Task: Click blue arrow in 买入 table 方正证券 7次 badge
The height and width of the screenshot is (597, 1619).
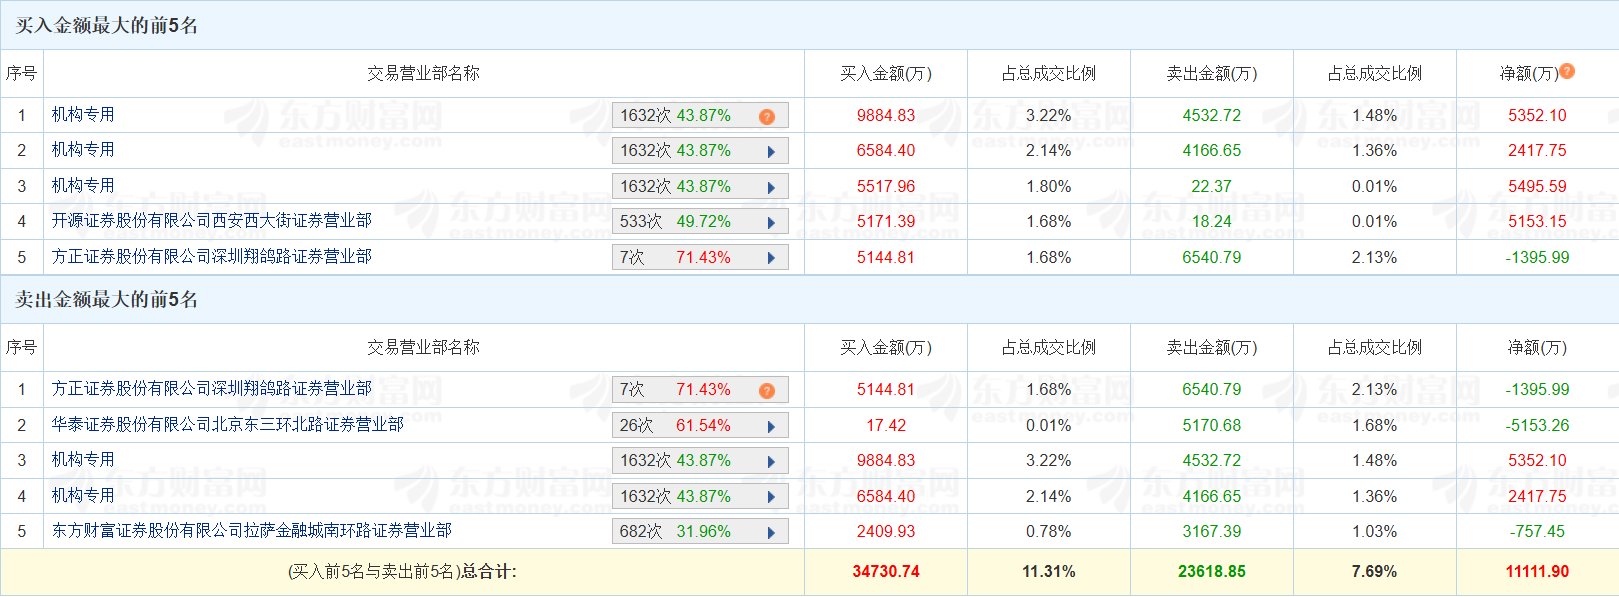Action: point(771,258)
